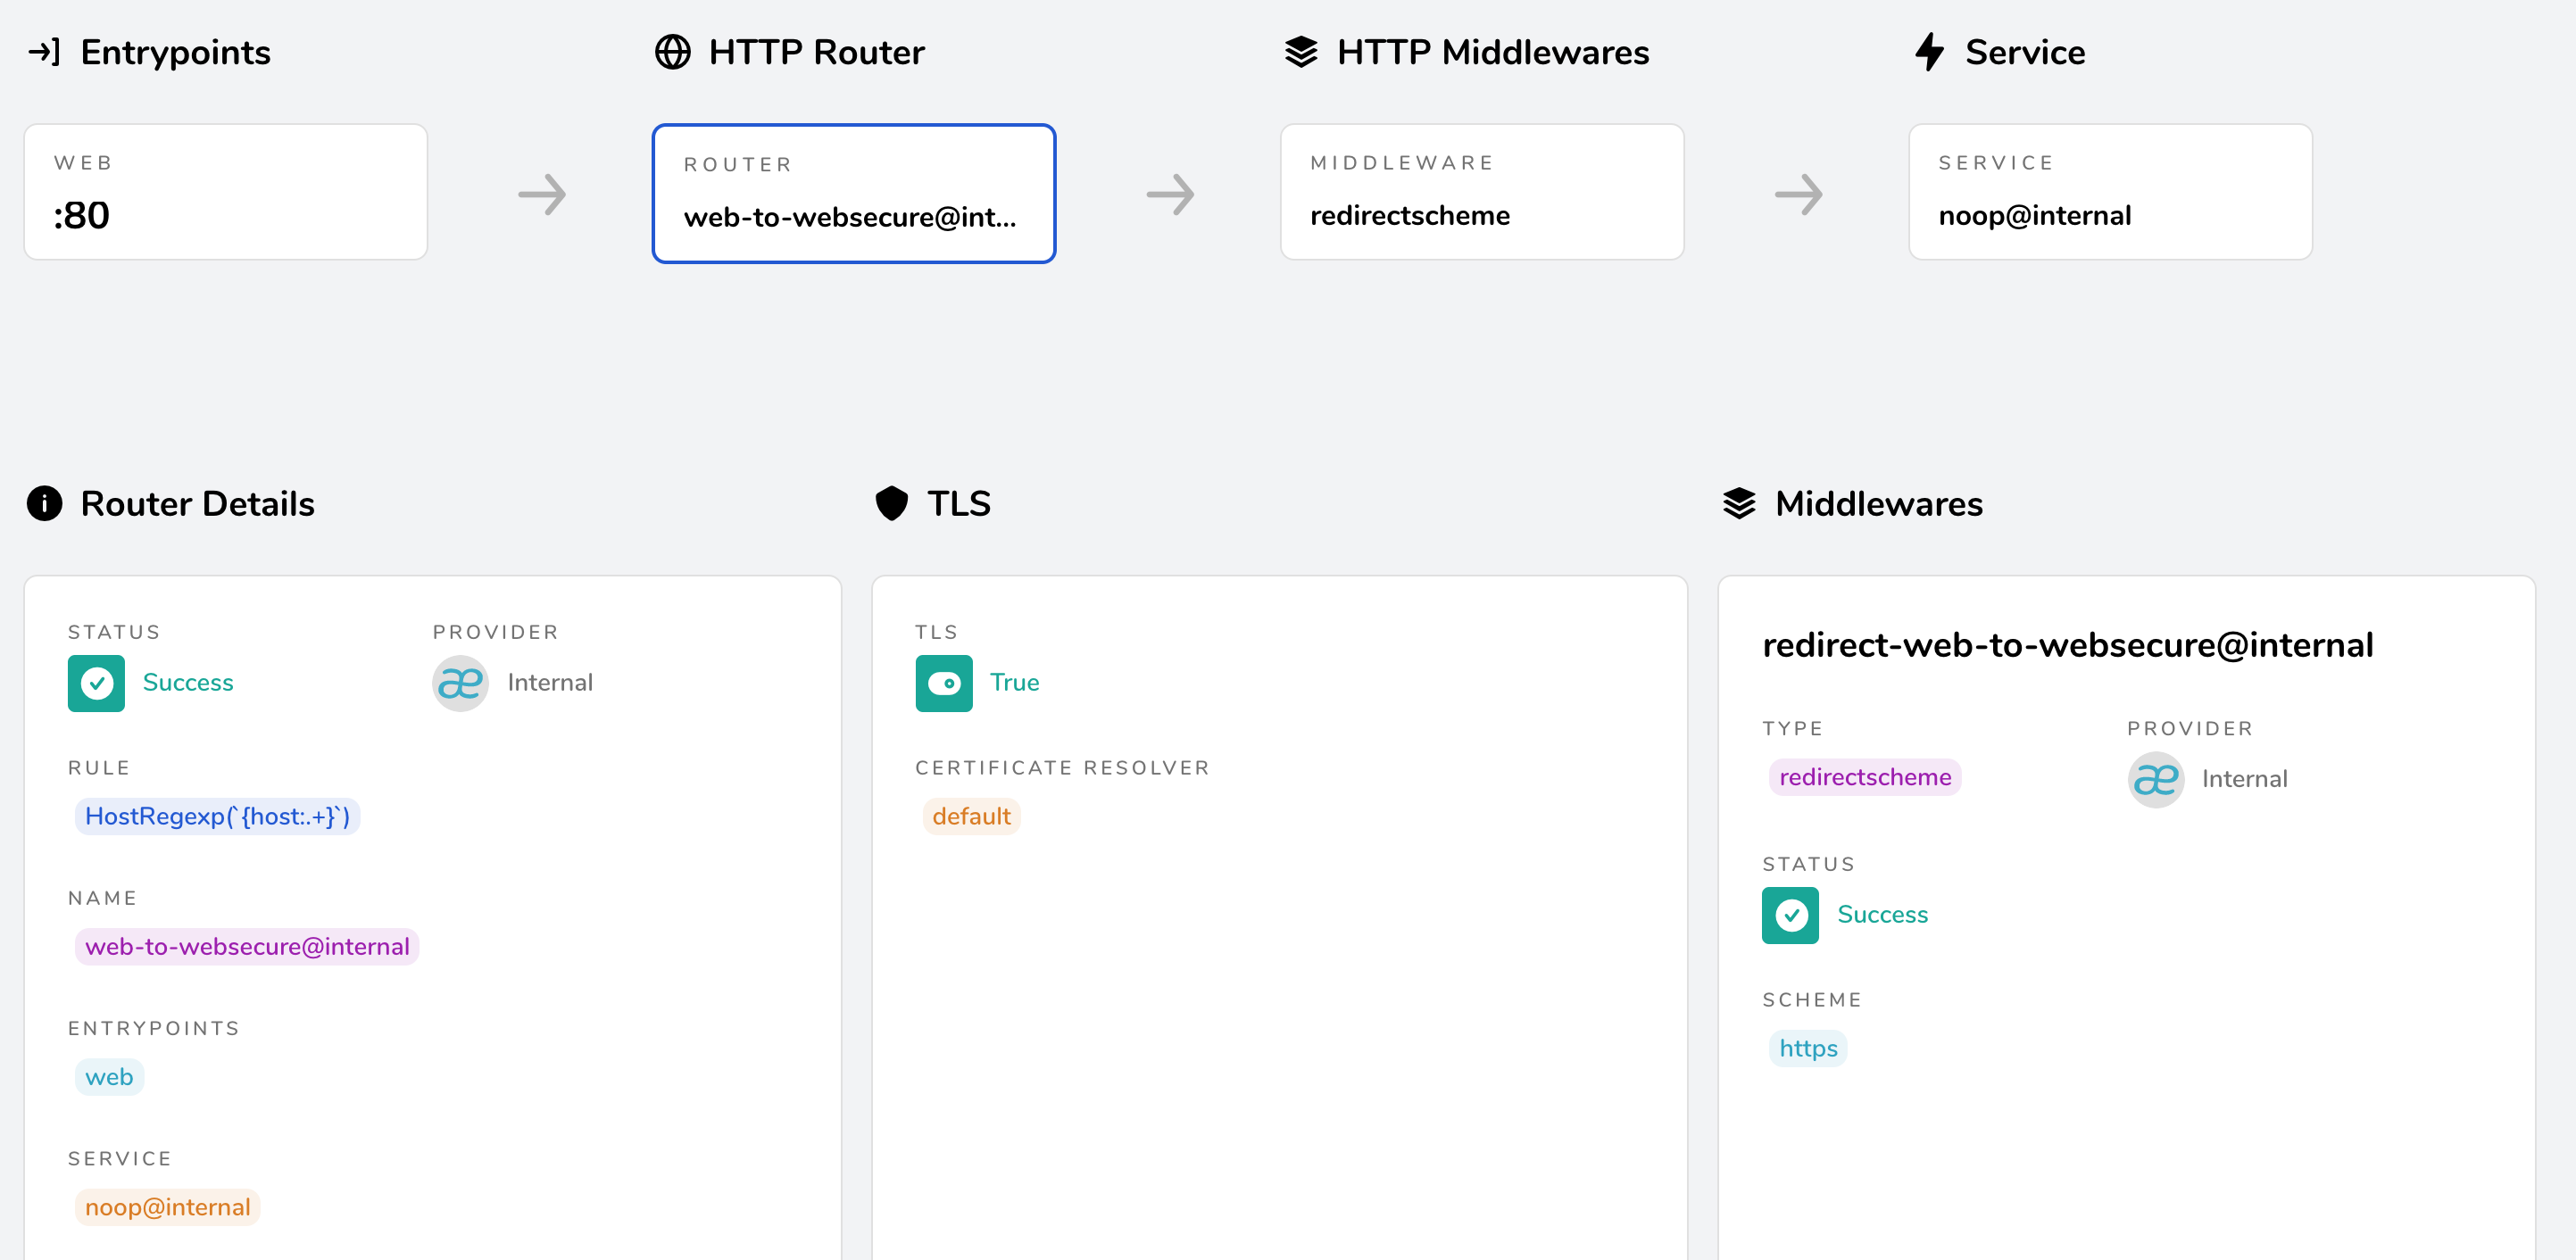Image resolution: width=2576 pixels, height=1260 pixels.
Task: Click the Success text in Router Details
Action: pyautogui.click(x=188, y=682)
